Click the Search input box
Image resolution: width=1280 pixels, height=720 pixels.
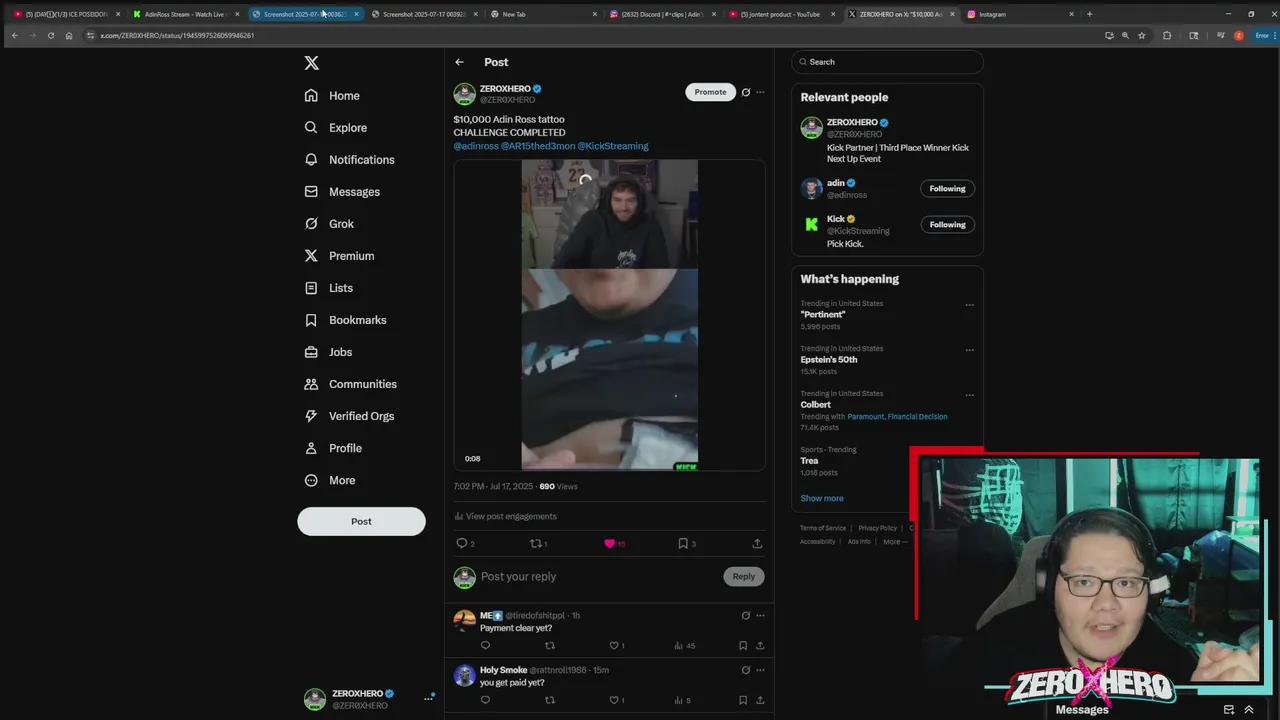(x=887, y=62)
